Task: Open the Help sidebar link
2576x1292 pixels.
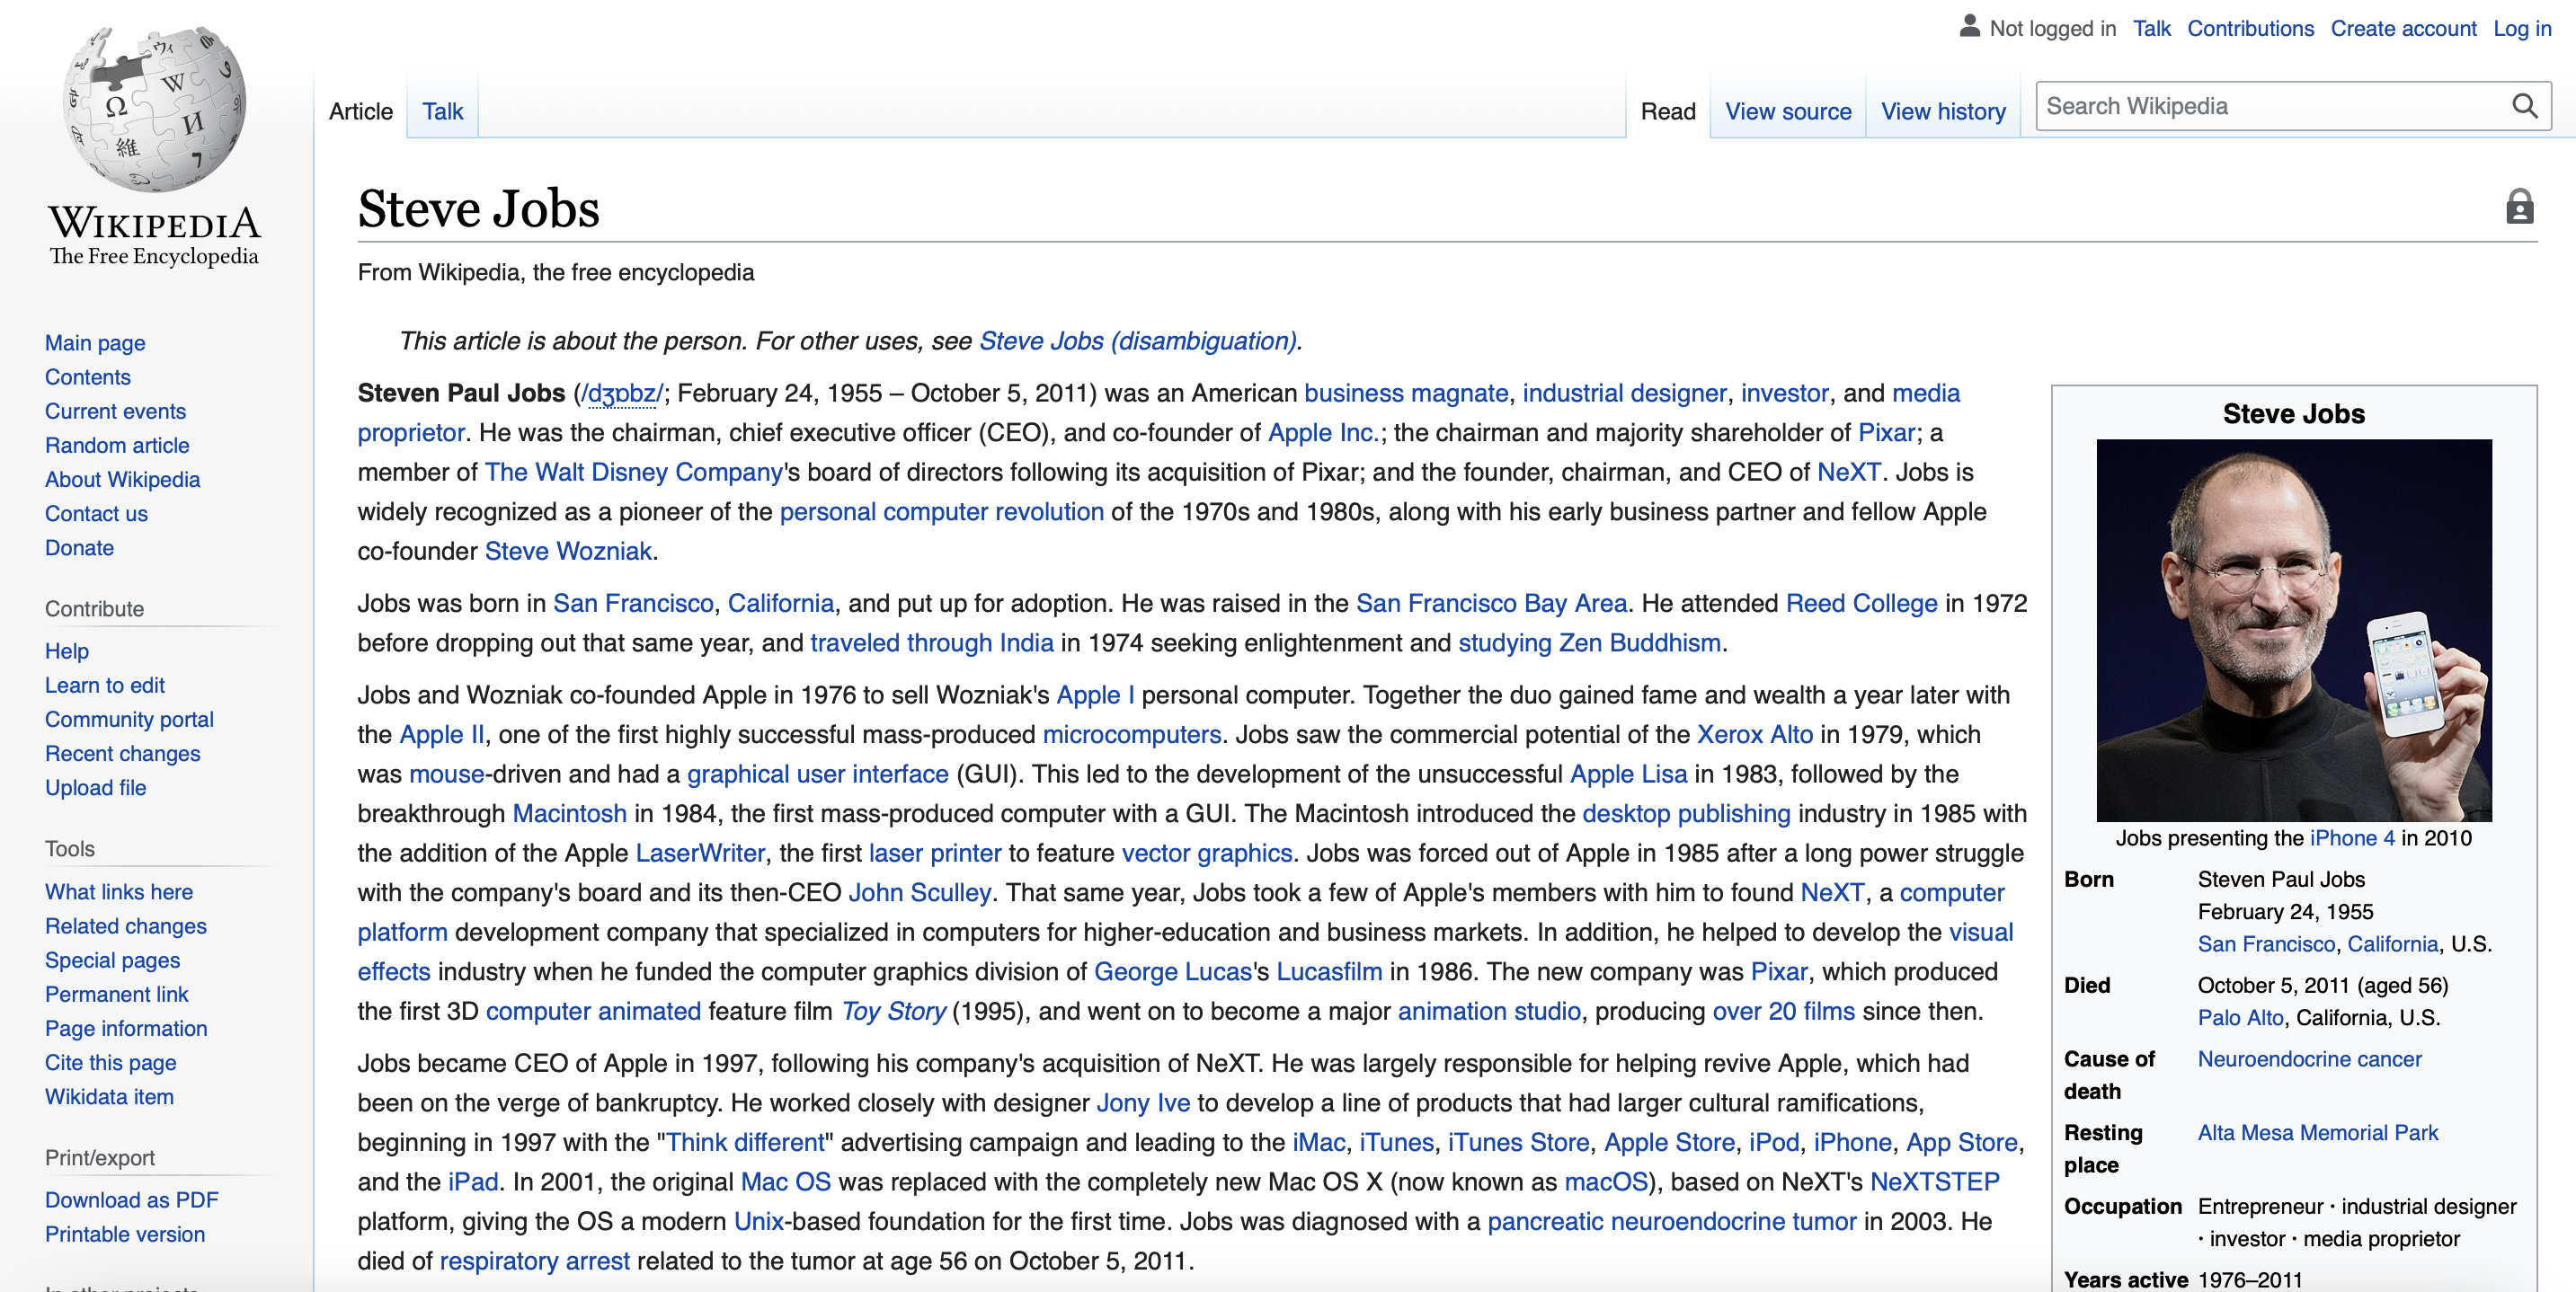Action: [67, 650]
